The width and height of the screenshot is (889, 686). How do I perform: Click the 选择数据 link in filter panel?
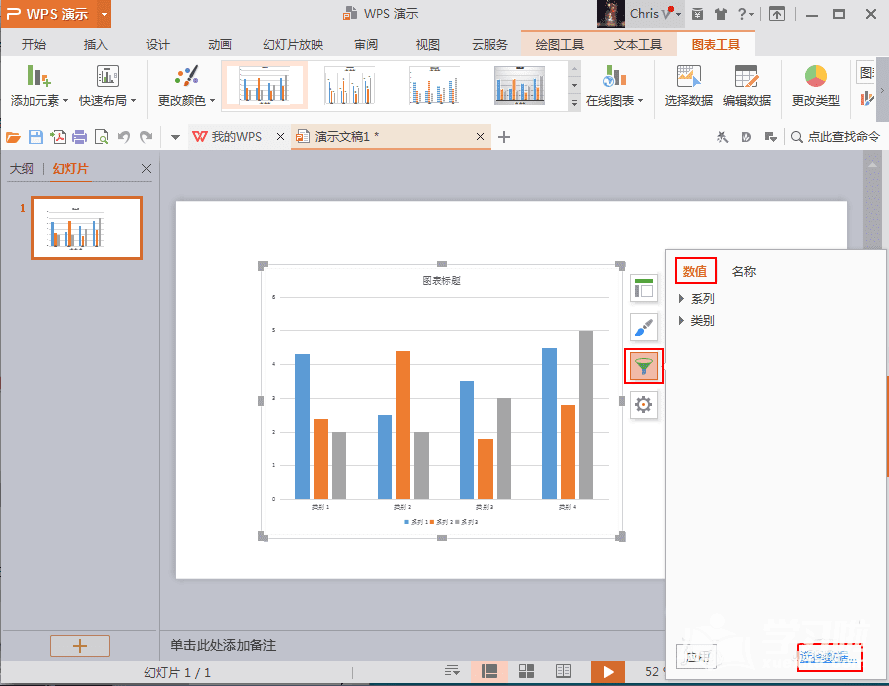click(829, 657)
